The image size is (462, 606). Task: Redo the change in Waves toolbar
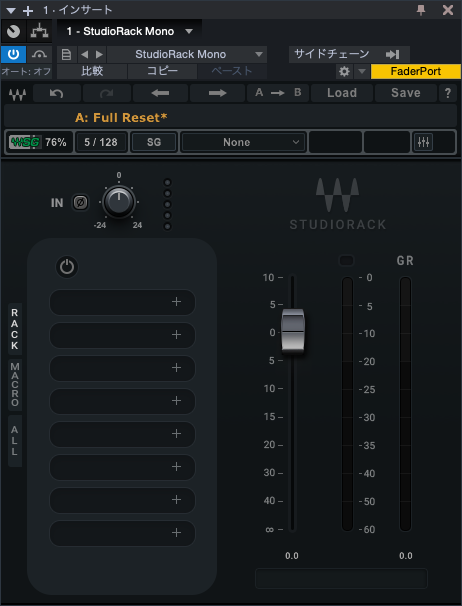107,93
